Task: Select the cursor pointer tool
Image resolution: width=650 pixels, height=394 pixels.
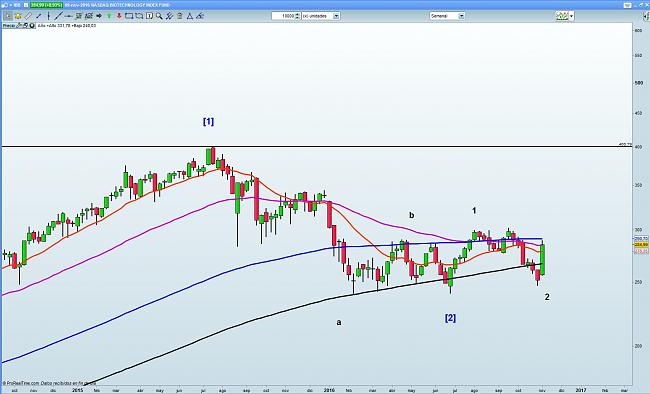Action: pos(8,16)
